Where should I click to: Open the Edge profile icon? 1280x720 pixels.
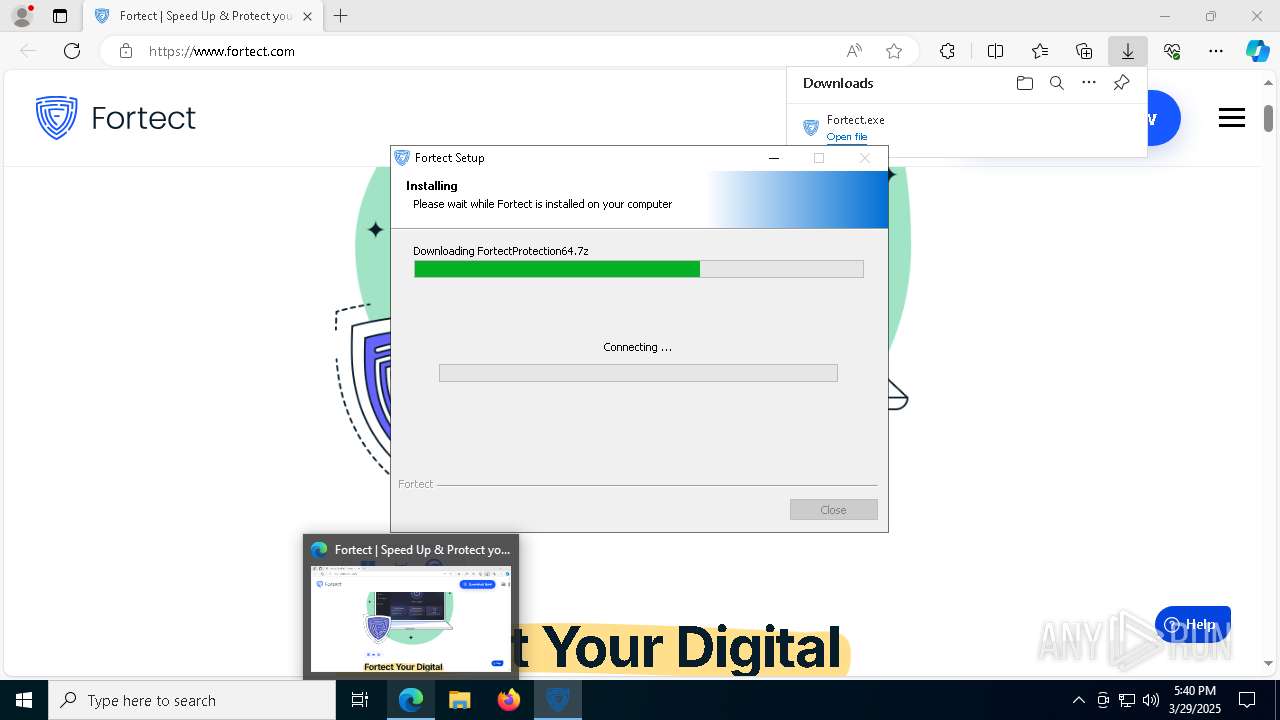click(x=21, y=16)
